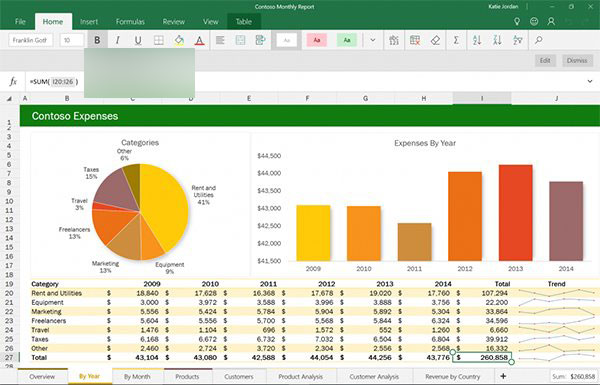
Task: Open the font size 10 box
Action: 72,40
